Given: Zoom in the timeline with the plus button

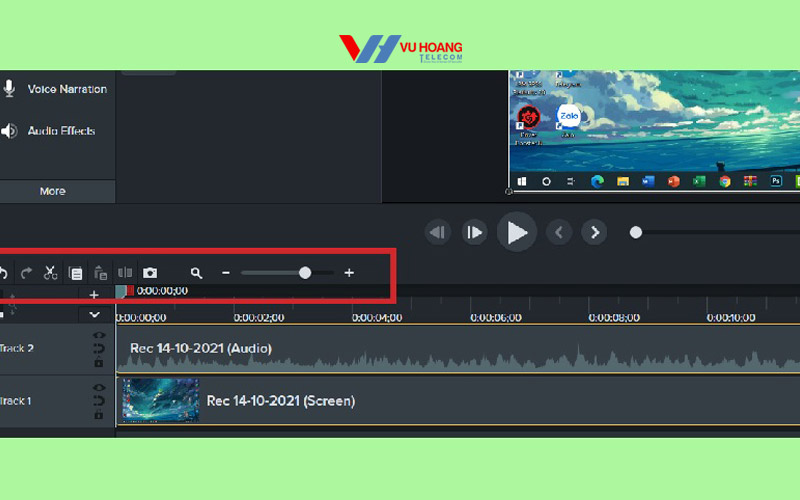Looking at the screenshot, I should 349,273.
